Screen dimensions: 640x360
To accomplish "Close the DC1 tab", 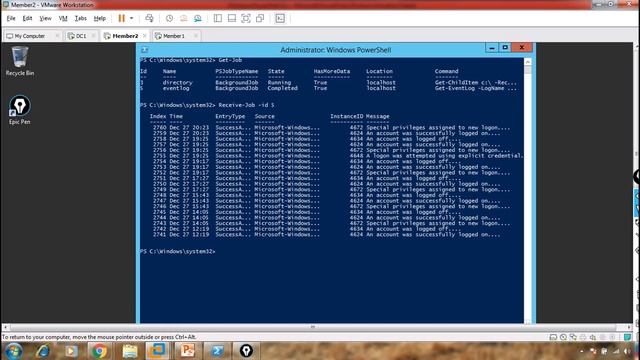I will pos(93,36).
